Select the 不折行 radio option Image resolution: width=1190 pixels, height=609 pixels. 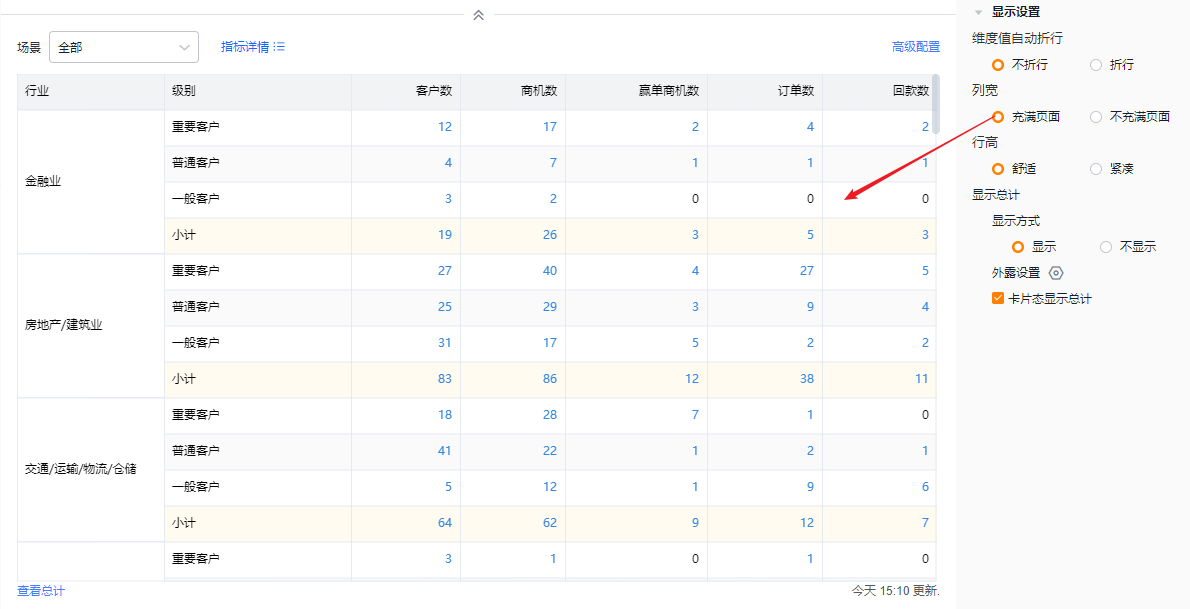tap(998, 65)
